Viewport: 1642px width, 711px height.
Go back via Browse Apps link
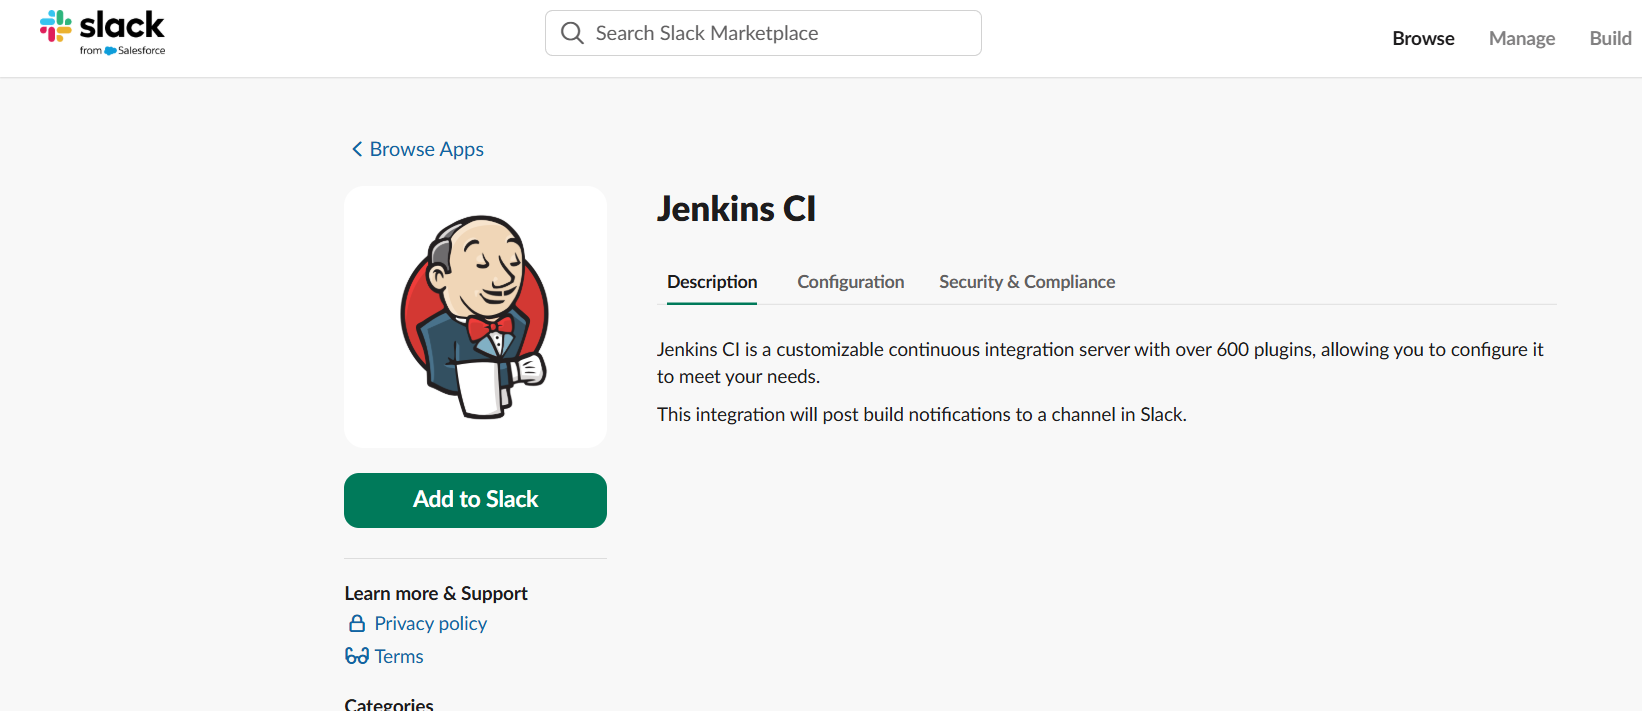[426, 149]
